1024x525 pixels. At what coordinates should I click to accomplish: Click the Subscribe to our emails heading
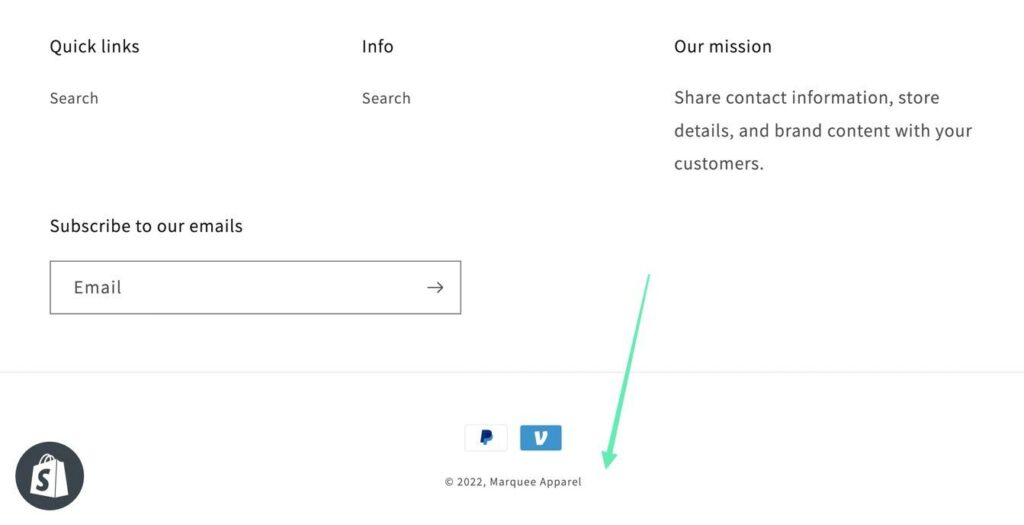click(146, 226)
